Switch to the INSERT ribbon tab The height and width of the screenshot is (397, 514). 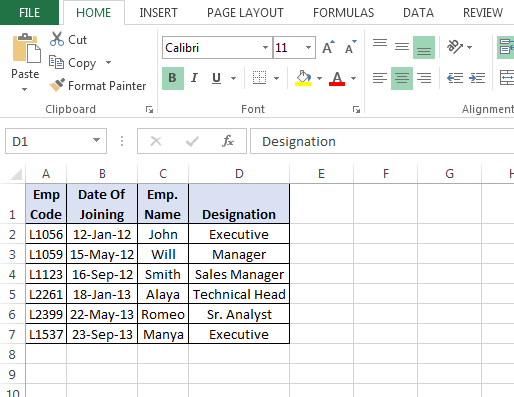tap(158, 13)
